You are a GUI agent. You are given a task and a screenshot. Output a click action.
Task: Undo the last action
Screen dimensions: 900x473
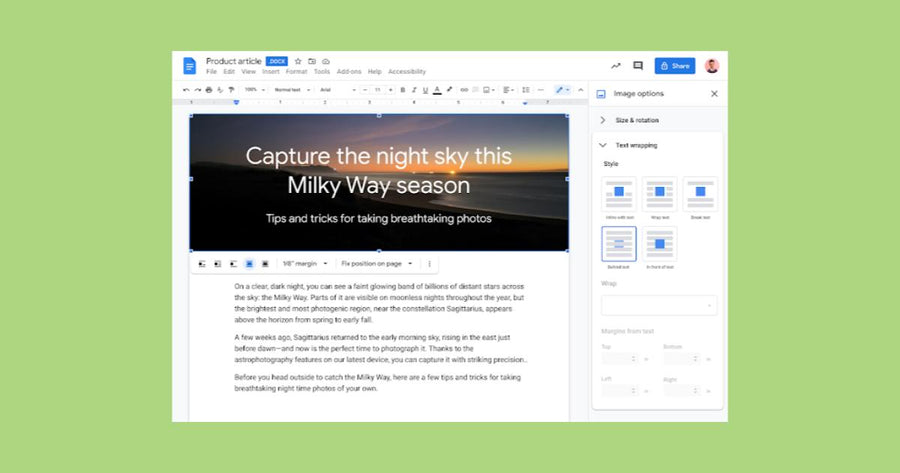point(186,90)
